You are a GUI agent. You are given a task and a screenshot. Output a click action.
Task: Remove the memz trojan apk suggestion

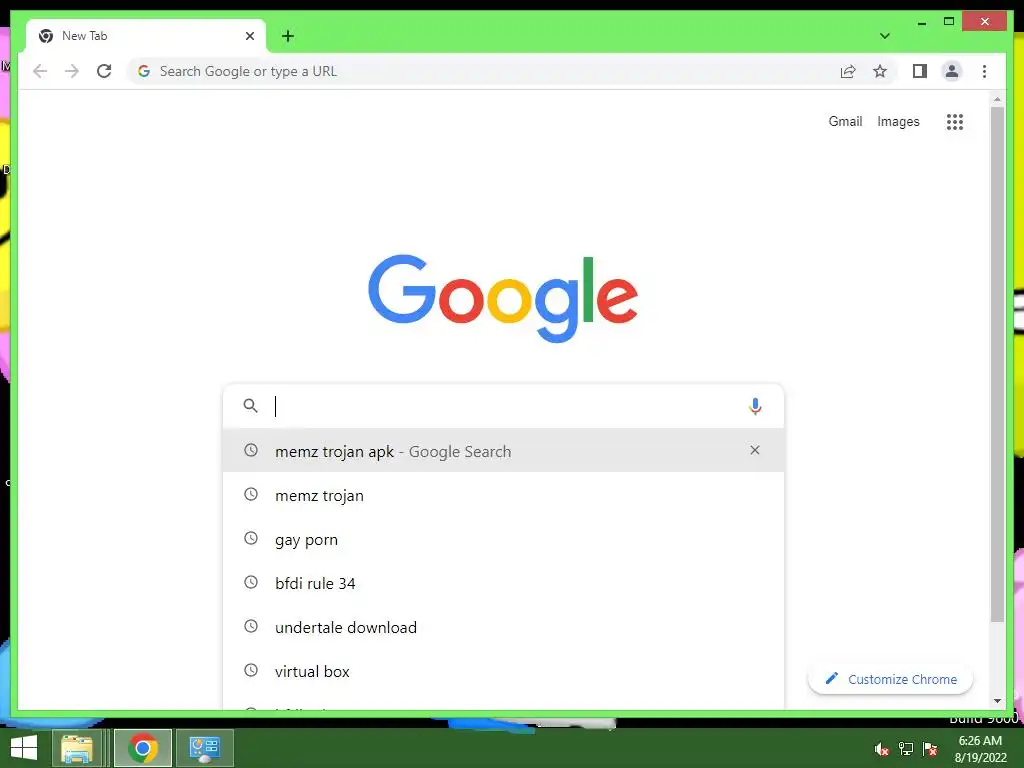pyautogui.click(x=755, y=450)
